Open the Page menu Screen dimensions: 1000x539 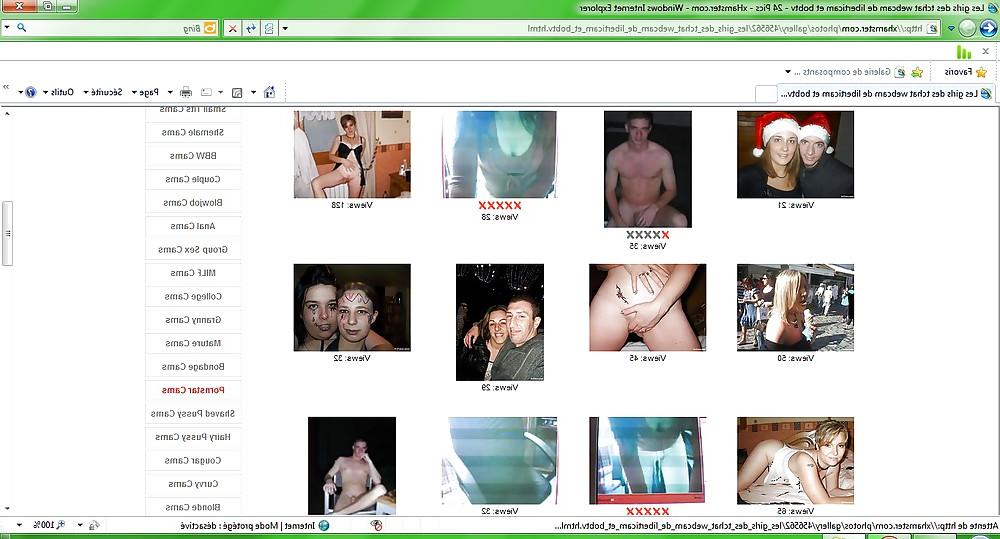pos(145,92)
